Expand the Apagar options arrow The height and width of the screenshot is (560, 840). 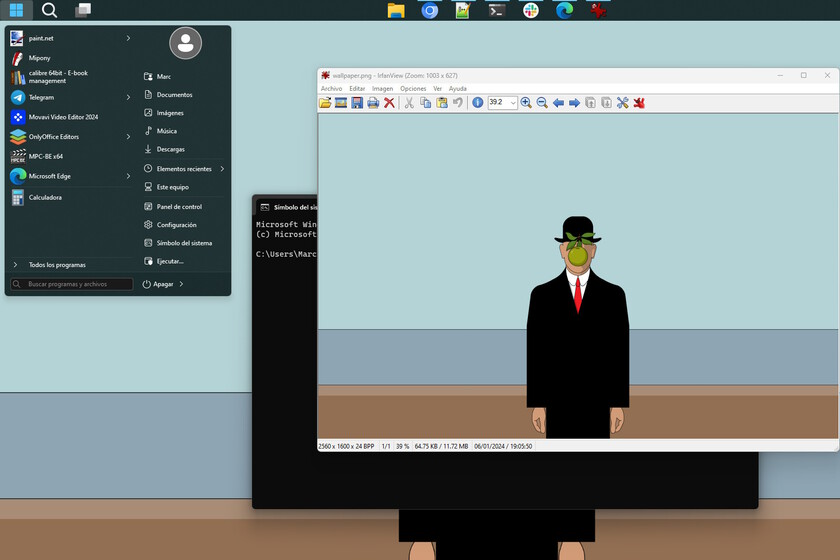pos(182,284)
